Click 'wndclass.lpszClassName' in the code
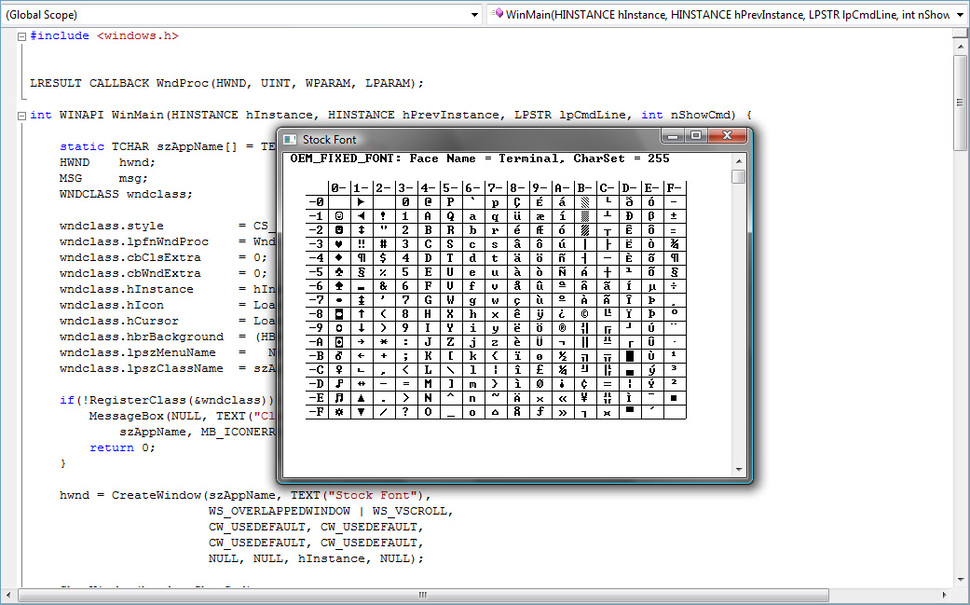 click(141, 369)
